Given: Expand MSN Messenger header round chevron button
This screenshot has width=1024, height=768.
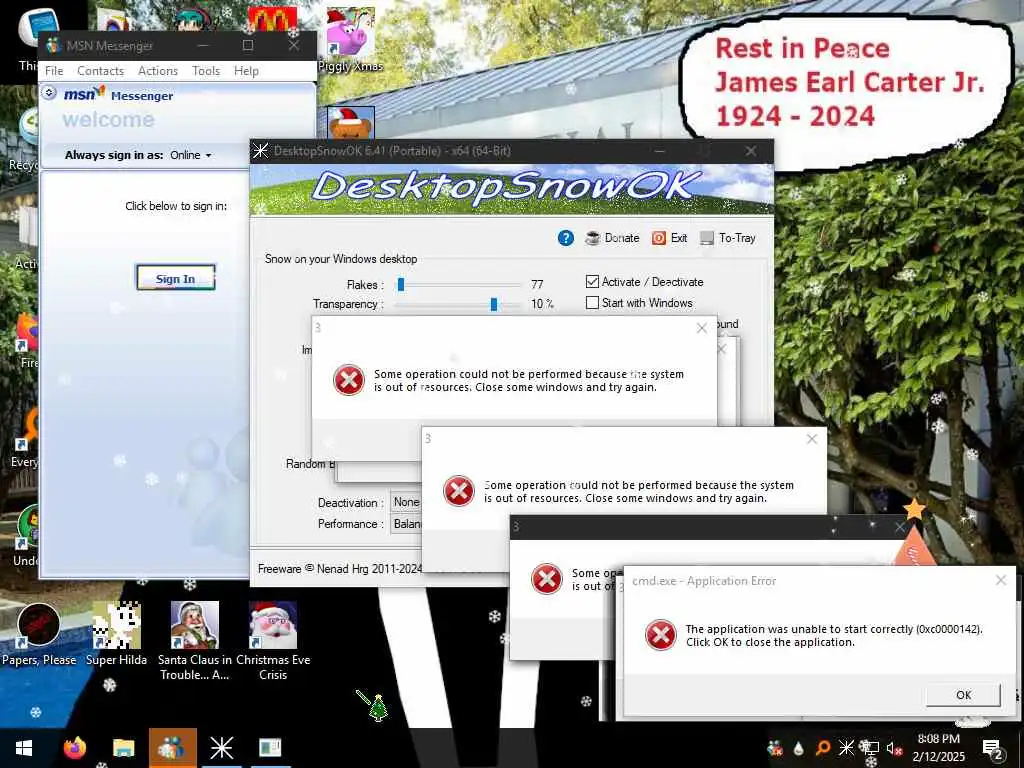Looking at the screenshot, I should [49, 93].
